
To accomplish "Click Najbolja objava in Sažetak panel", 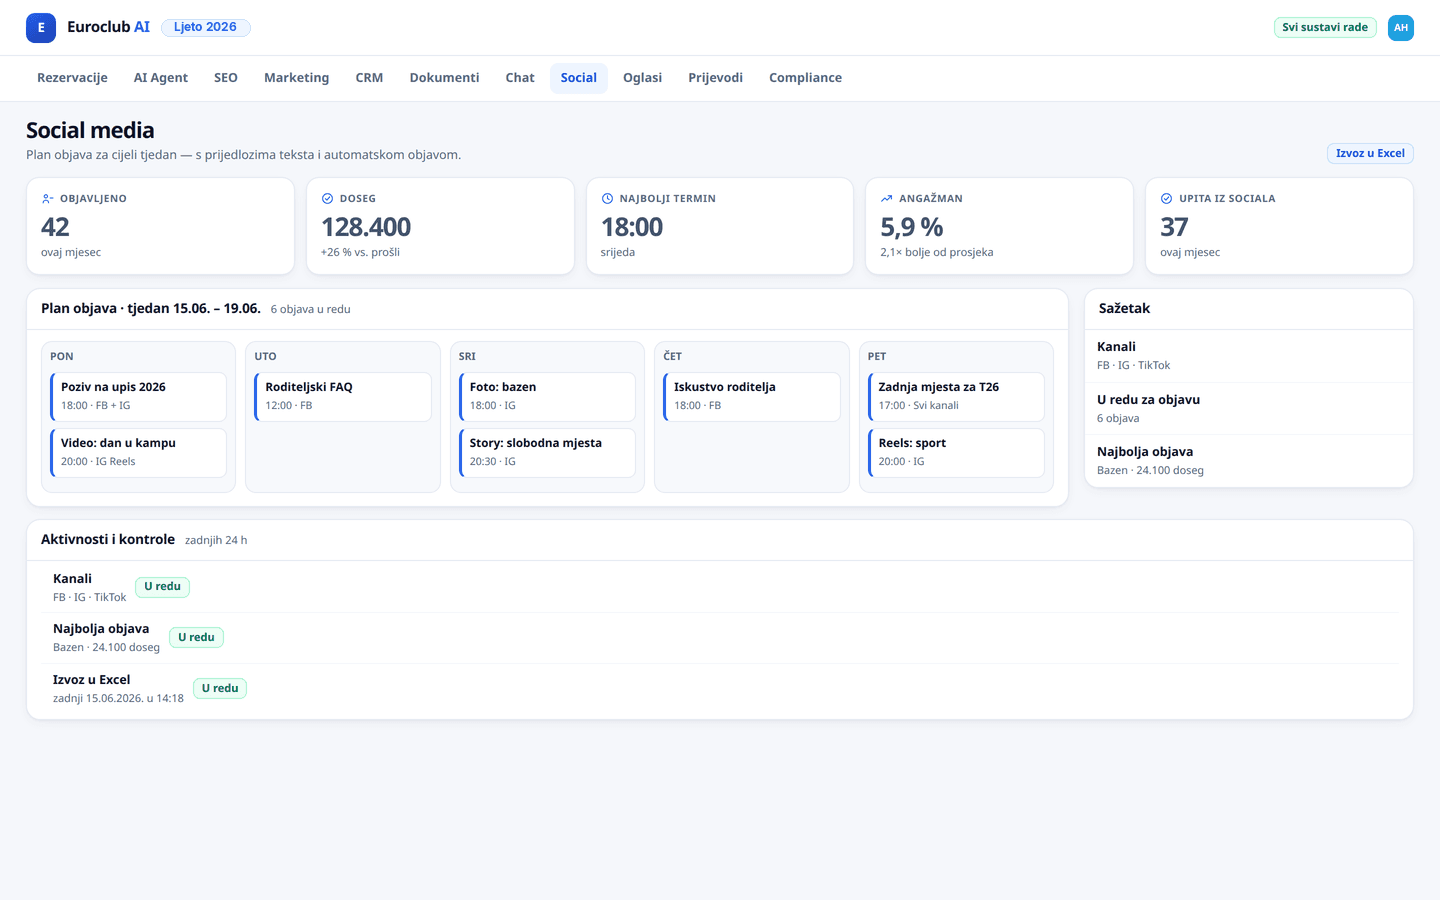I will pos(1249,460).
